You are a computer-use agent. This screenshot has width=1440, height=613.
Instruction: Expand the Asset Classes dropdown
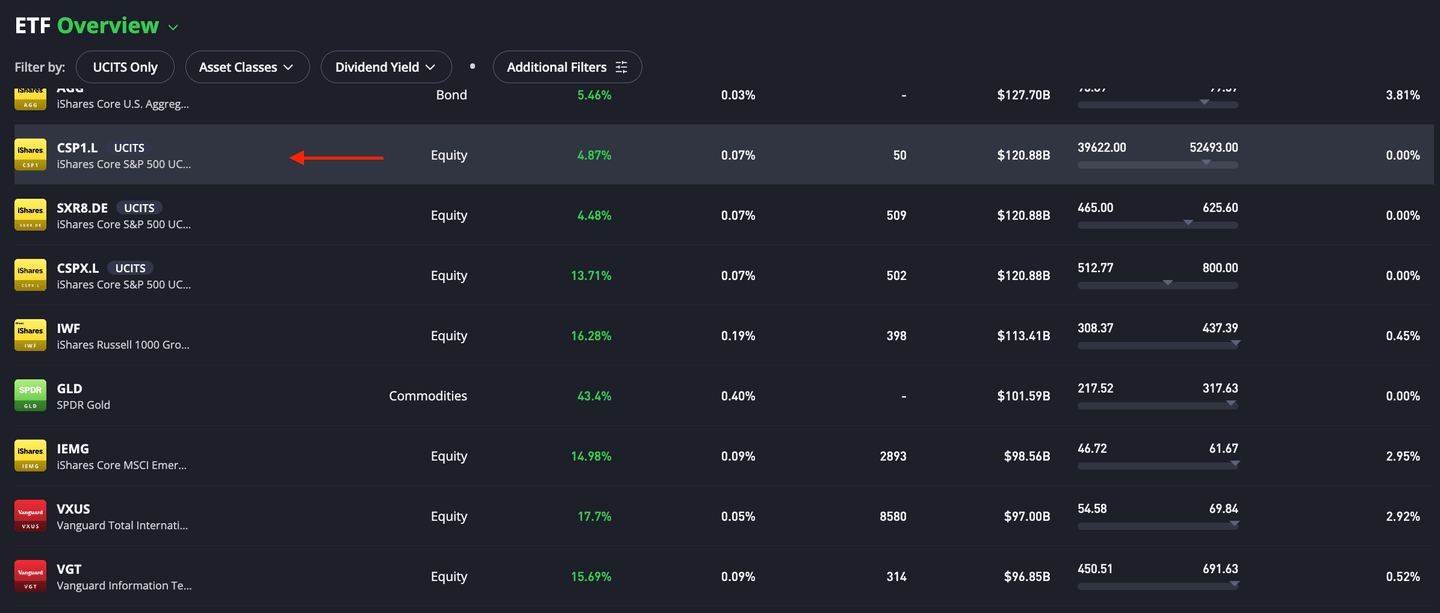247,67
